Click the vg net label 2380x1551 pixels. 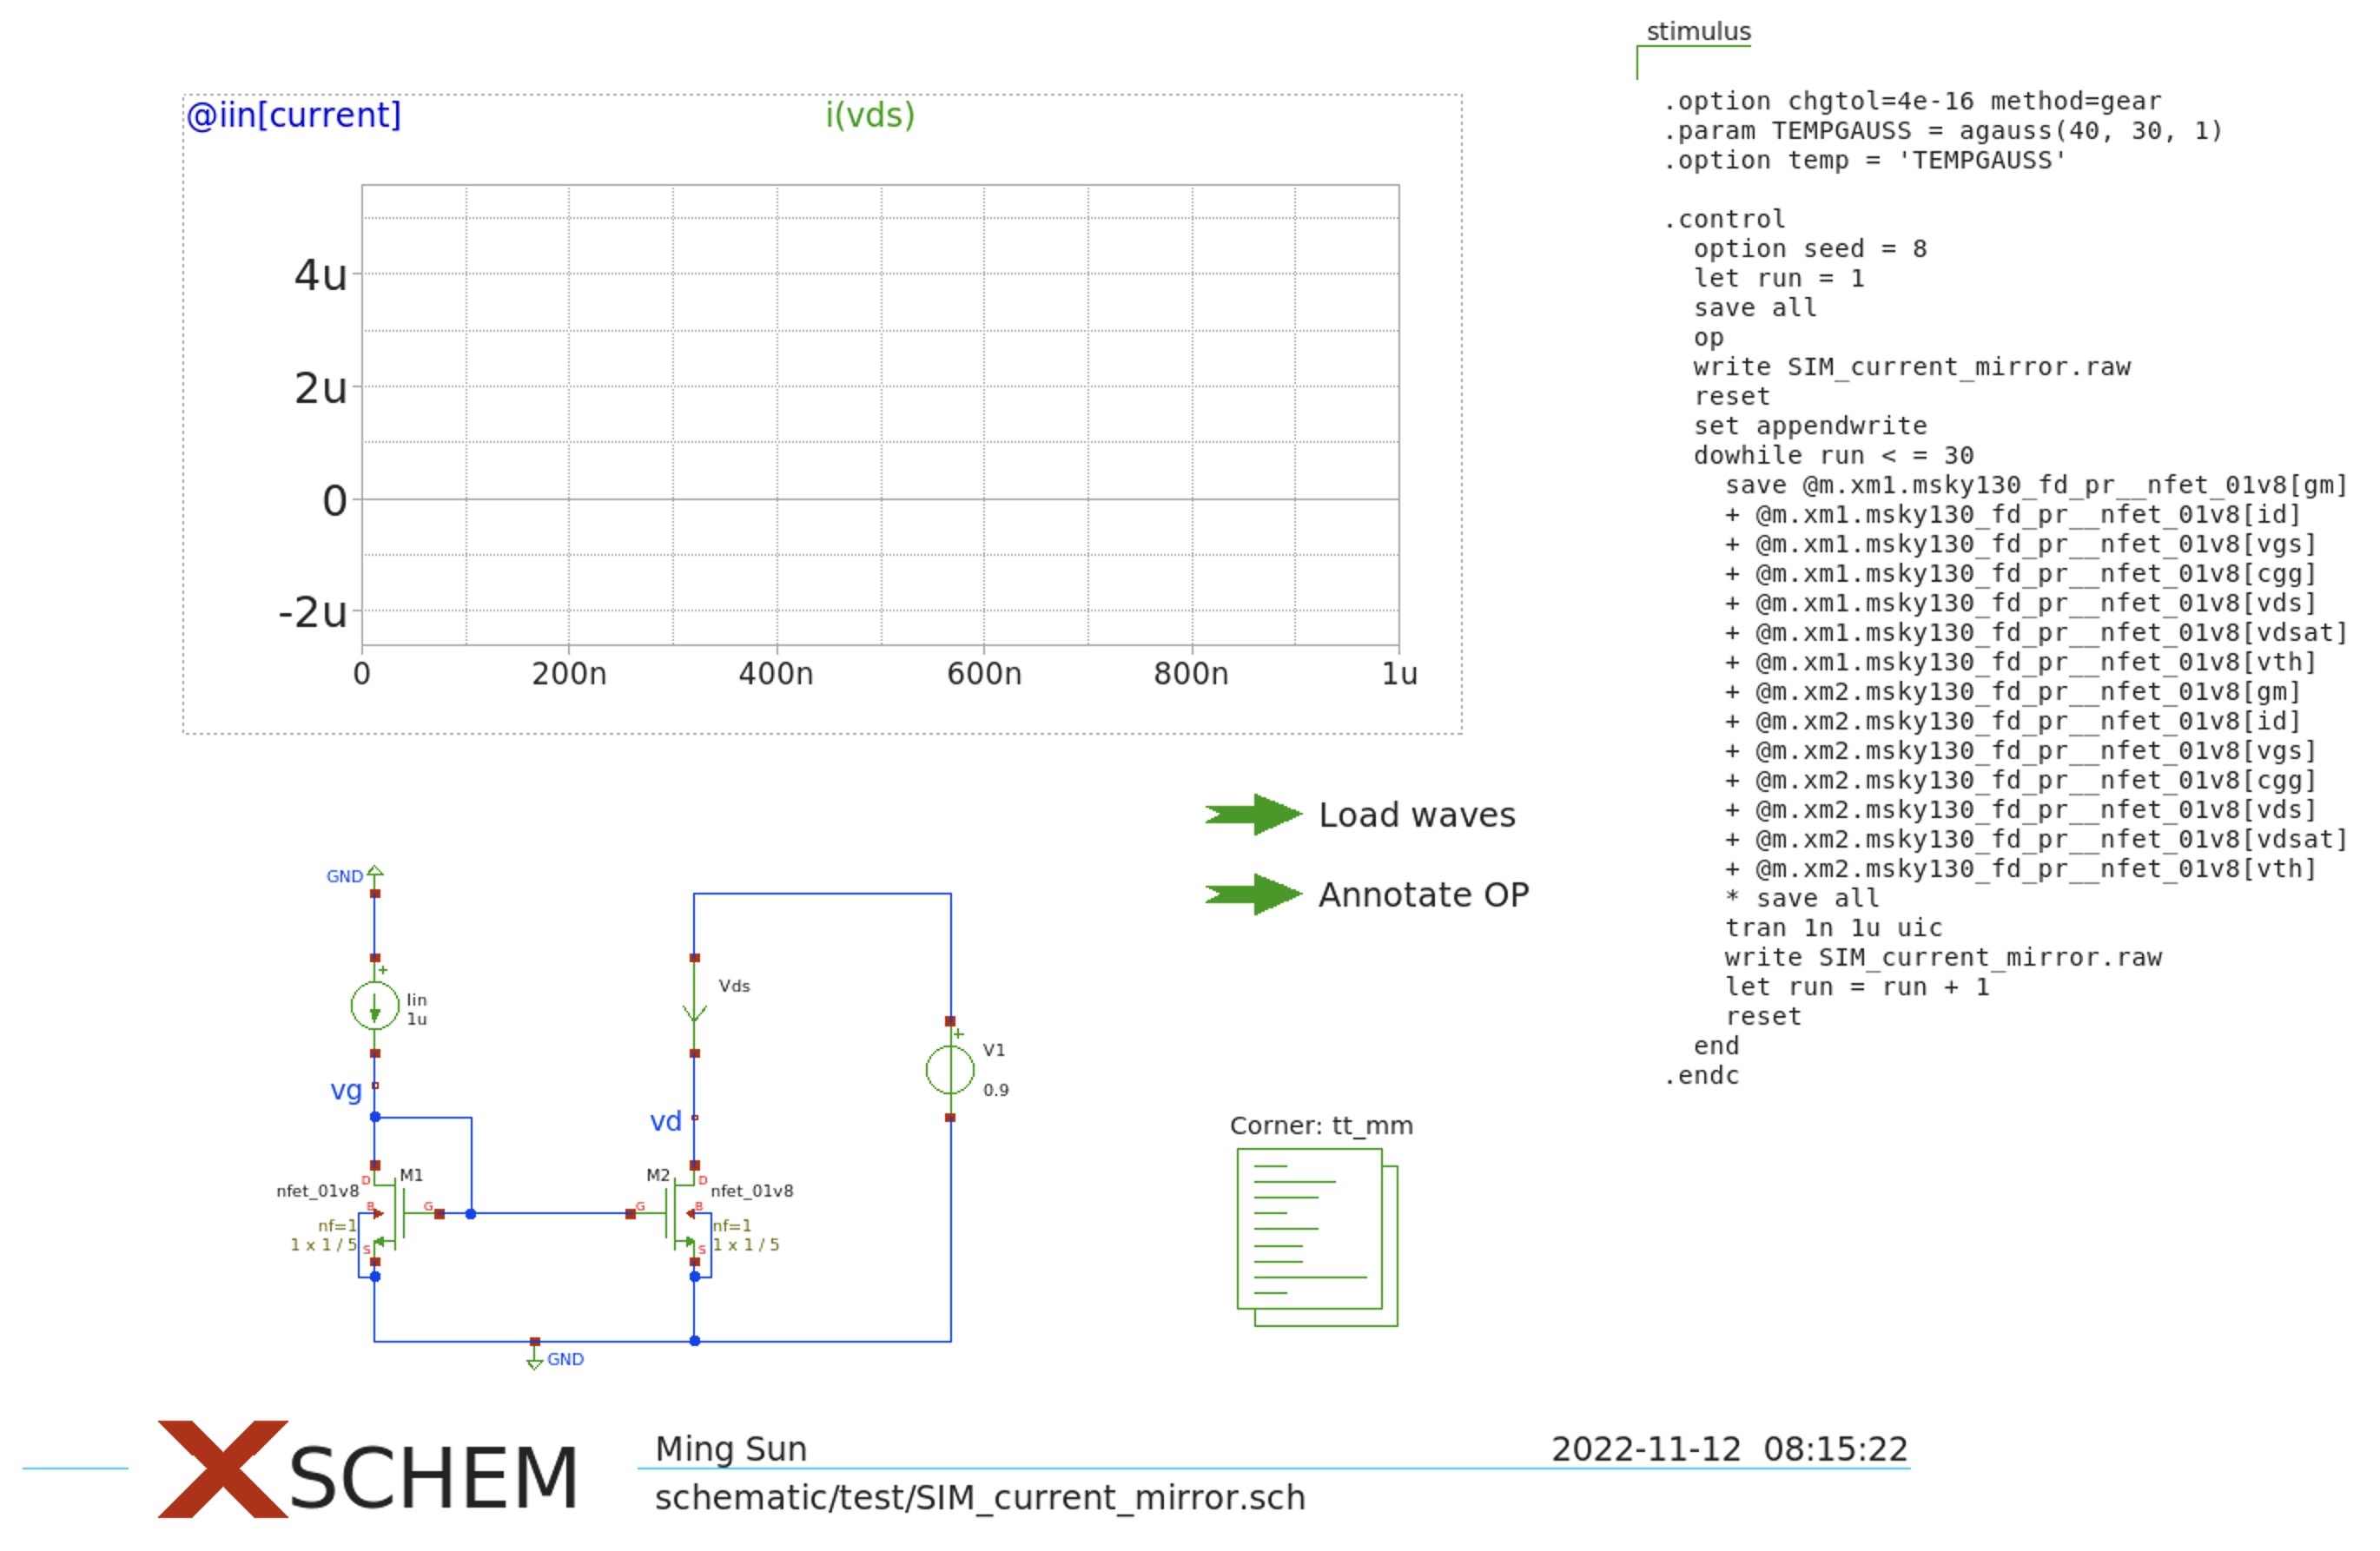point(346,1089)
